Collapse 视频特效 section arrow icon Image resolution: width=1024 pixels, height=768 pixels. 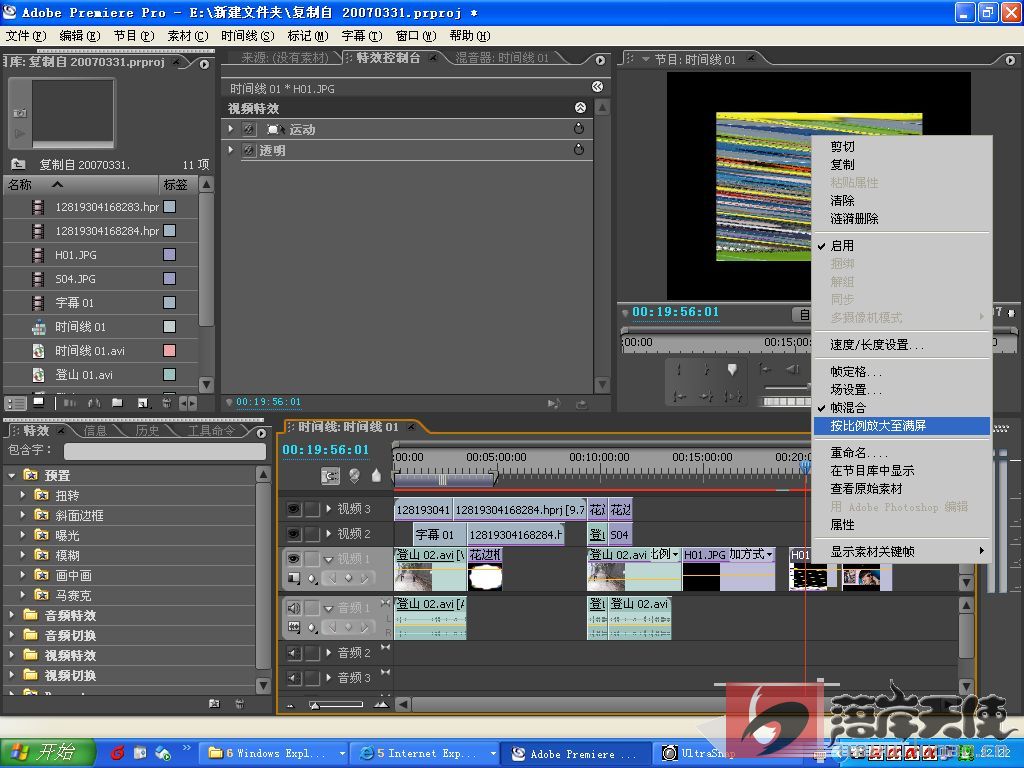point(580,108)
